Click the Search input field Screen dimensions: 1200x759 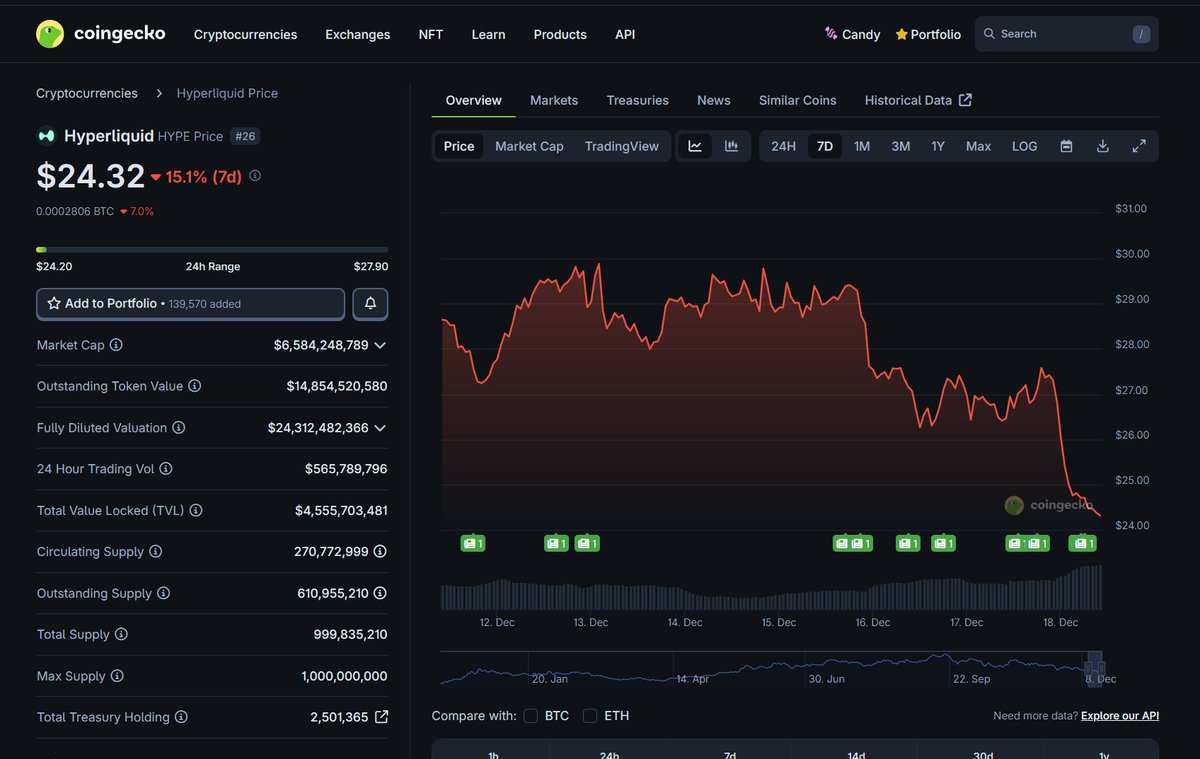1067,34
